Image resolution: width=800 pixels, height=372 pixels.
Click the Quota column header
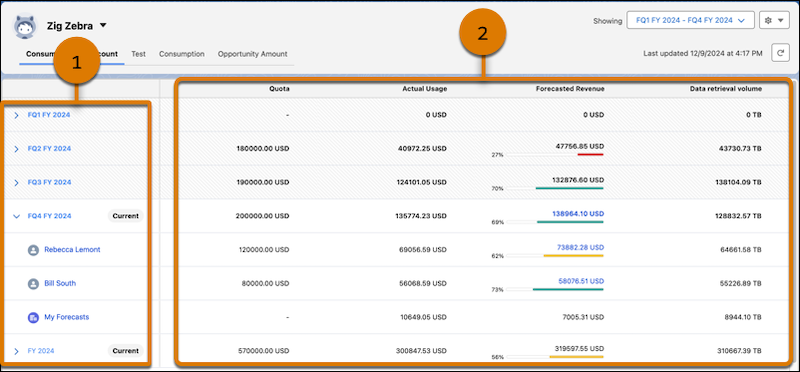pyautogui.click(x=280, y=88)
